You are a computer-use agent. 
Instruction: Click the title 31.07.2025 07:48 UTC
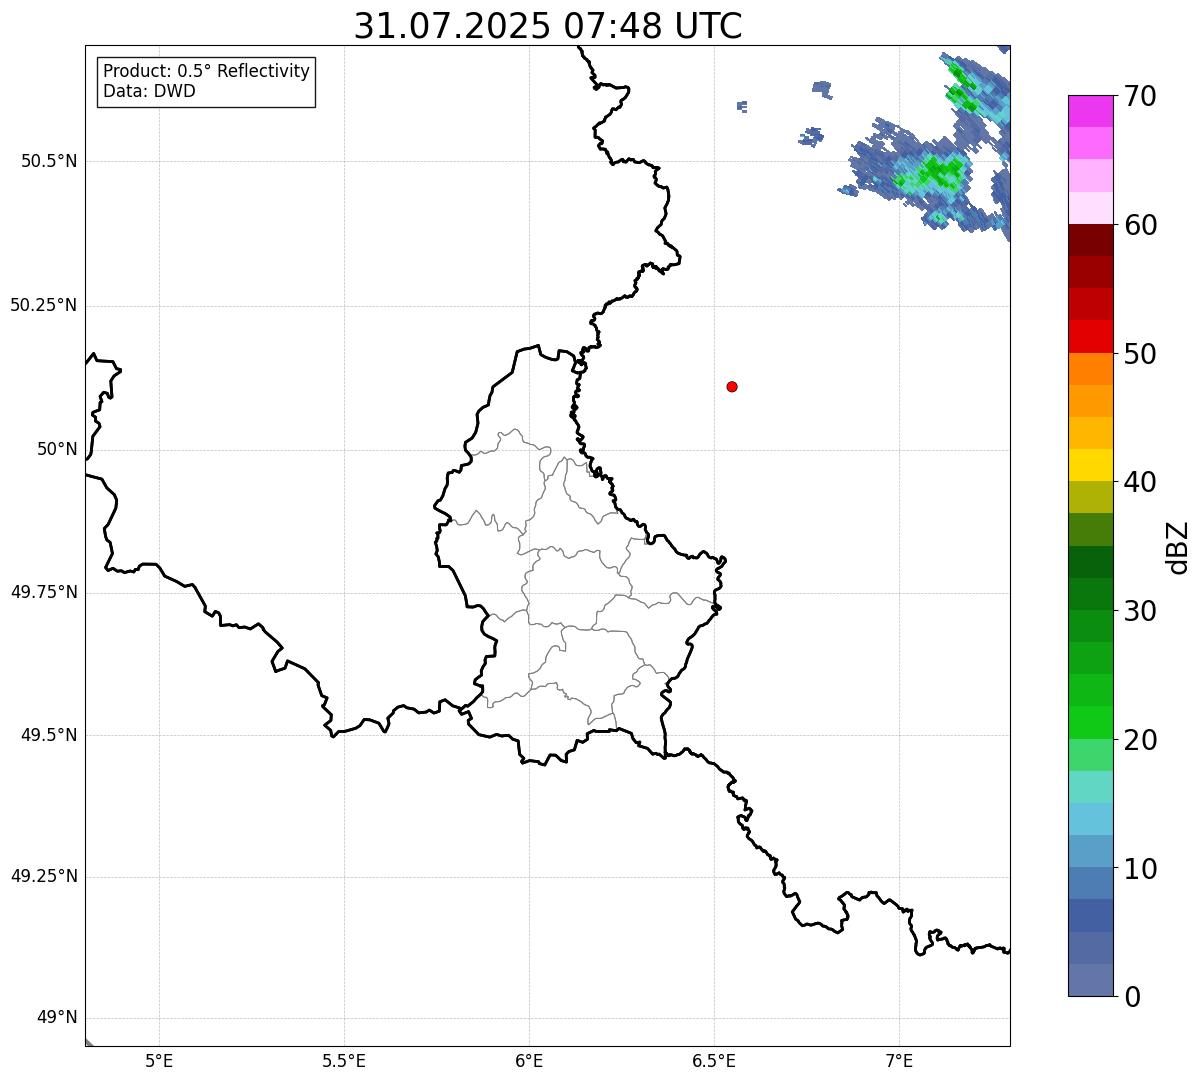(x=548, y=25)
